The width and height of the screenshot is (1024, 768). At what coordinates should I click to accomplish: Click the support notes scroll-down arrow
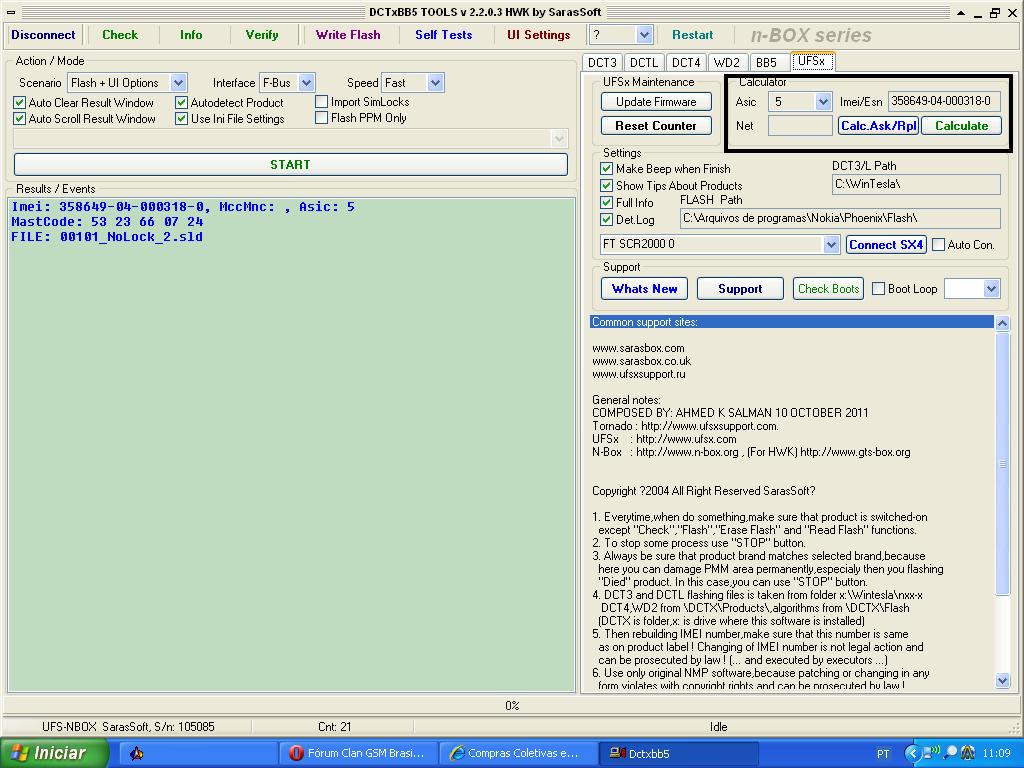click(1002, 680)
